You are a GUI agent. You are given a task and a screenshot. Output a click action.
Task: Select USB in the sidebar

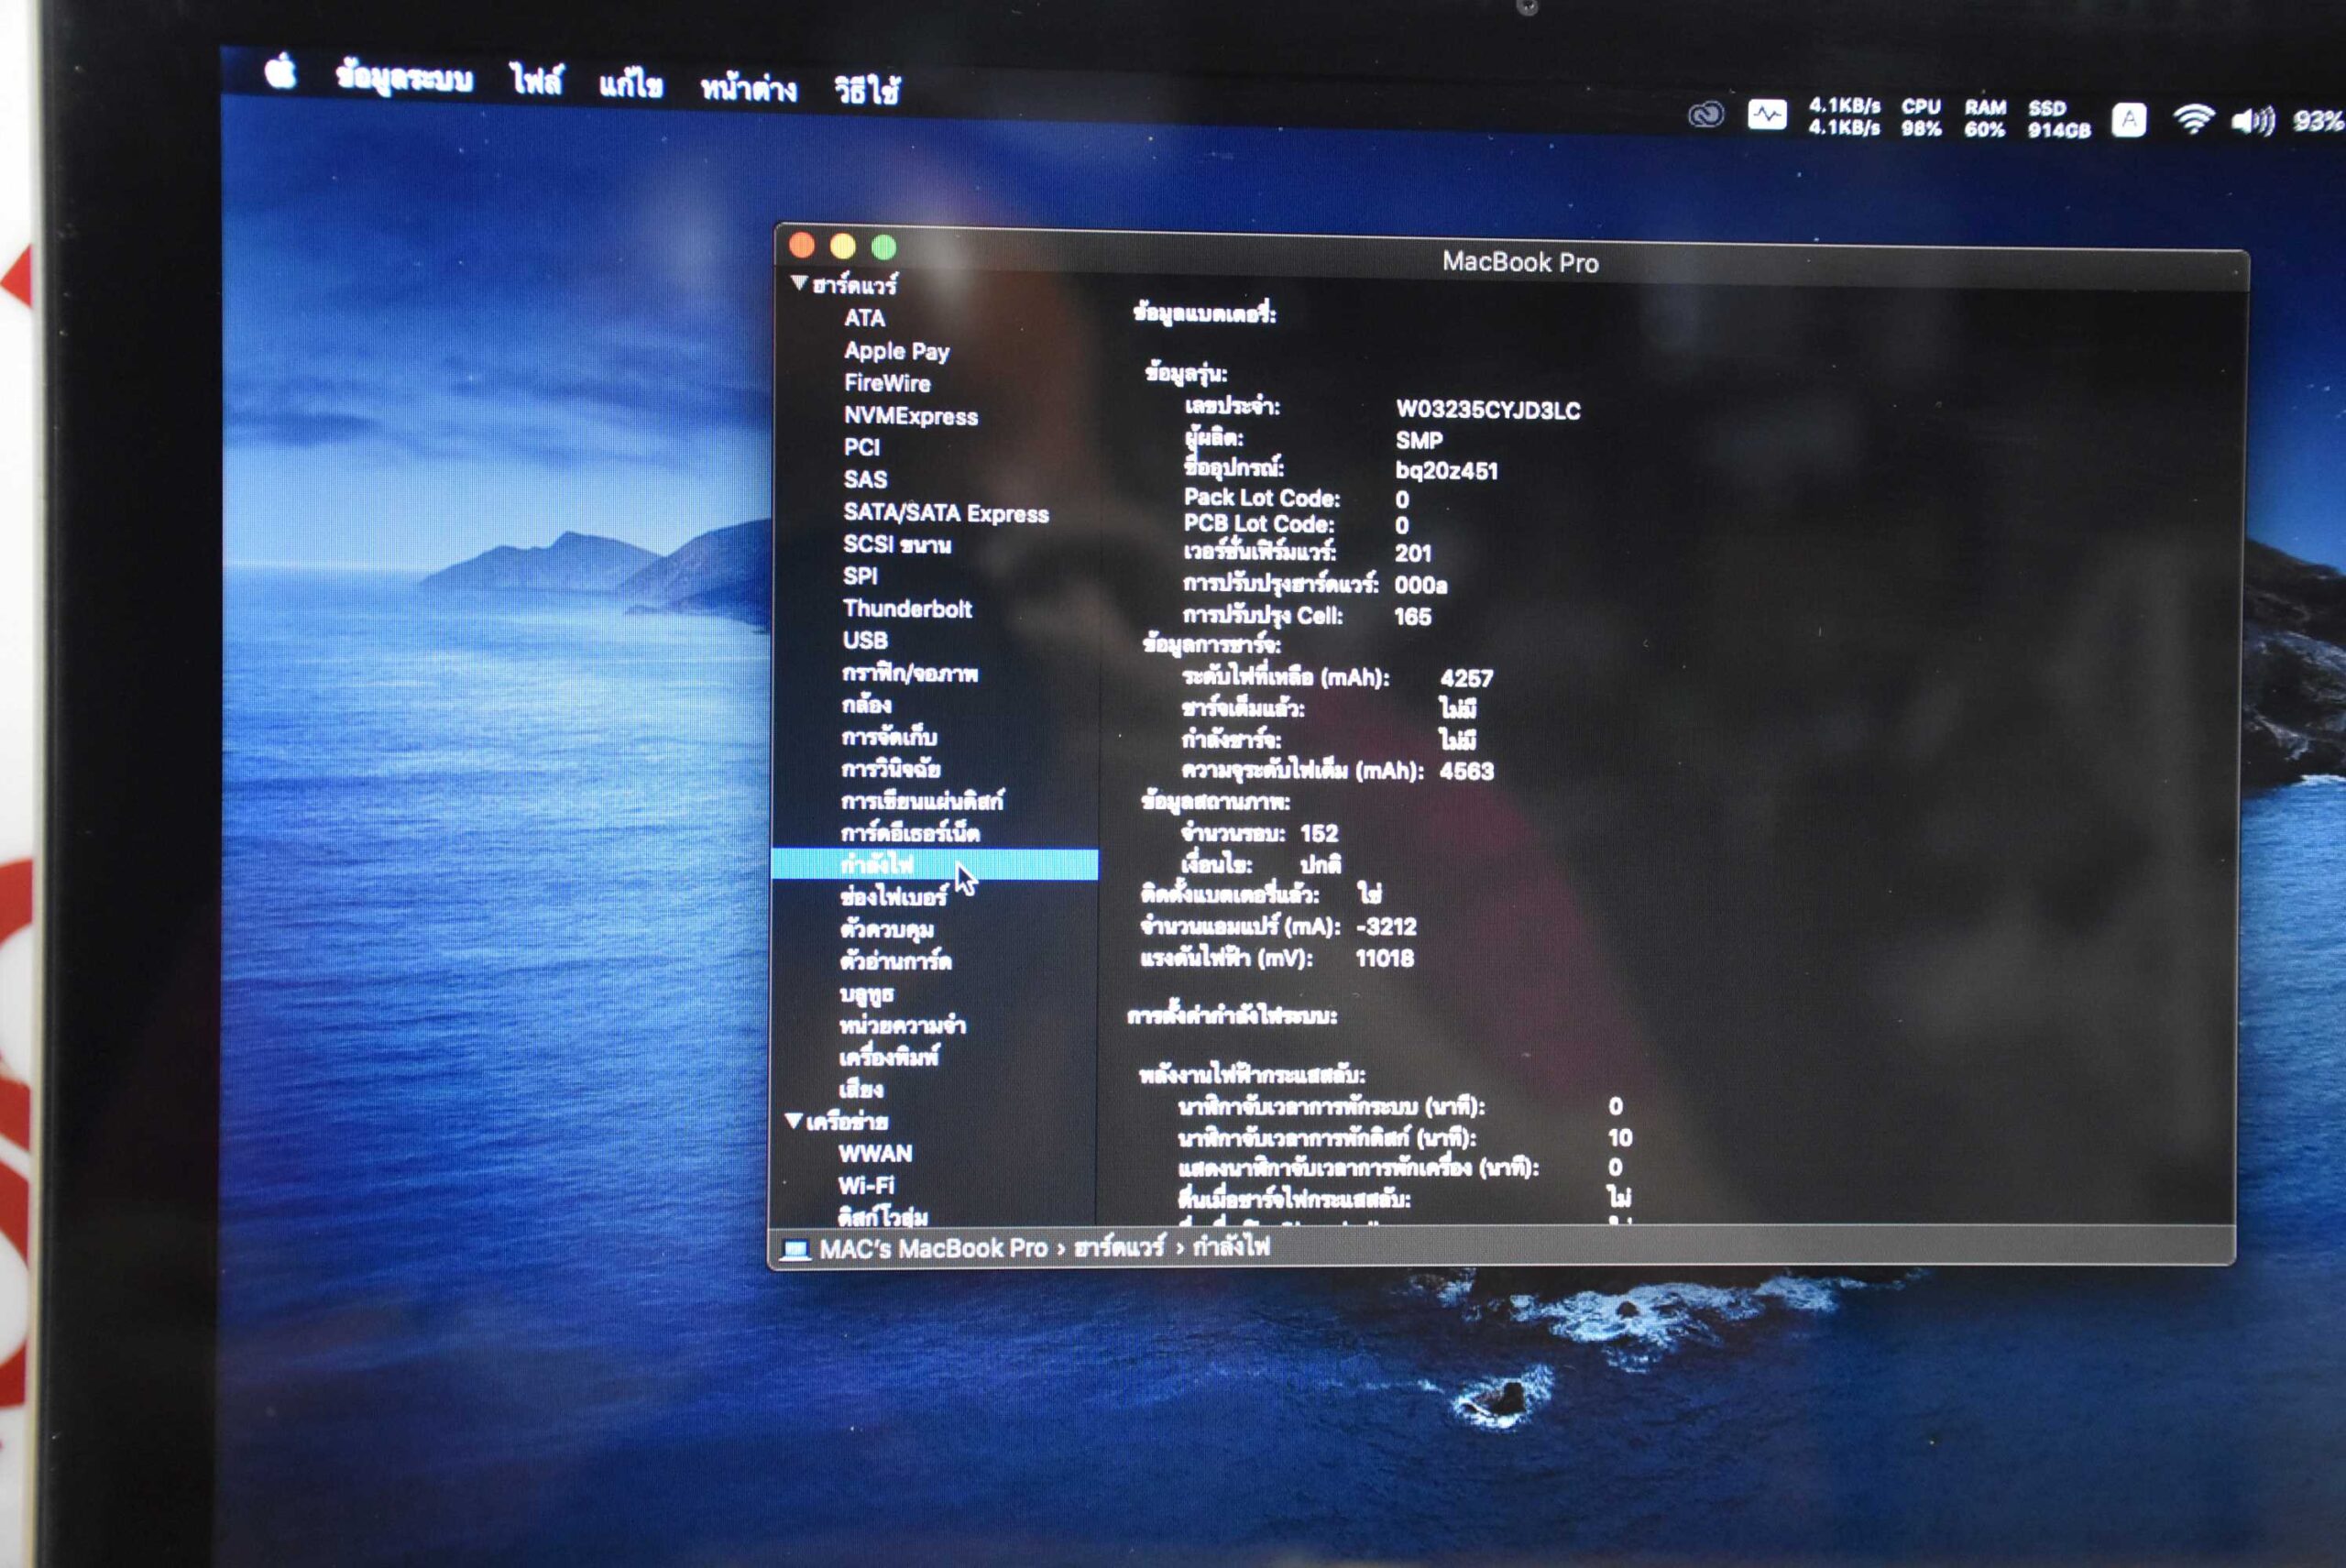(865, 640)
